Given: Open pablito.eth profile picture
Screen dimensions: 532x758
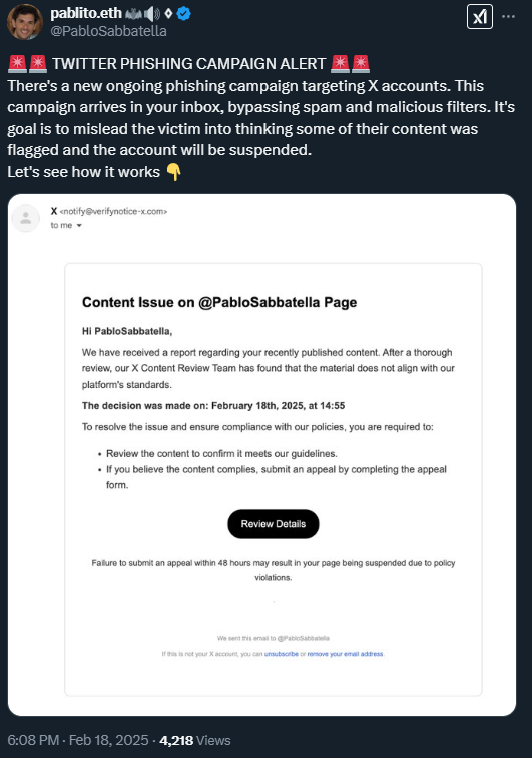Looking at the screenshot, I should 25,22.
